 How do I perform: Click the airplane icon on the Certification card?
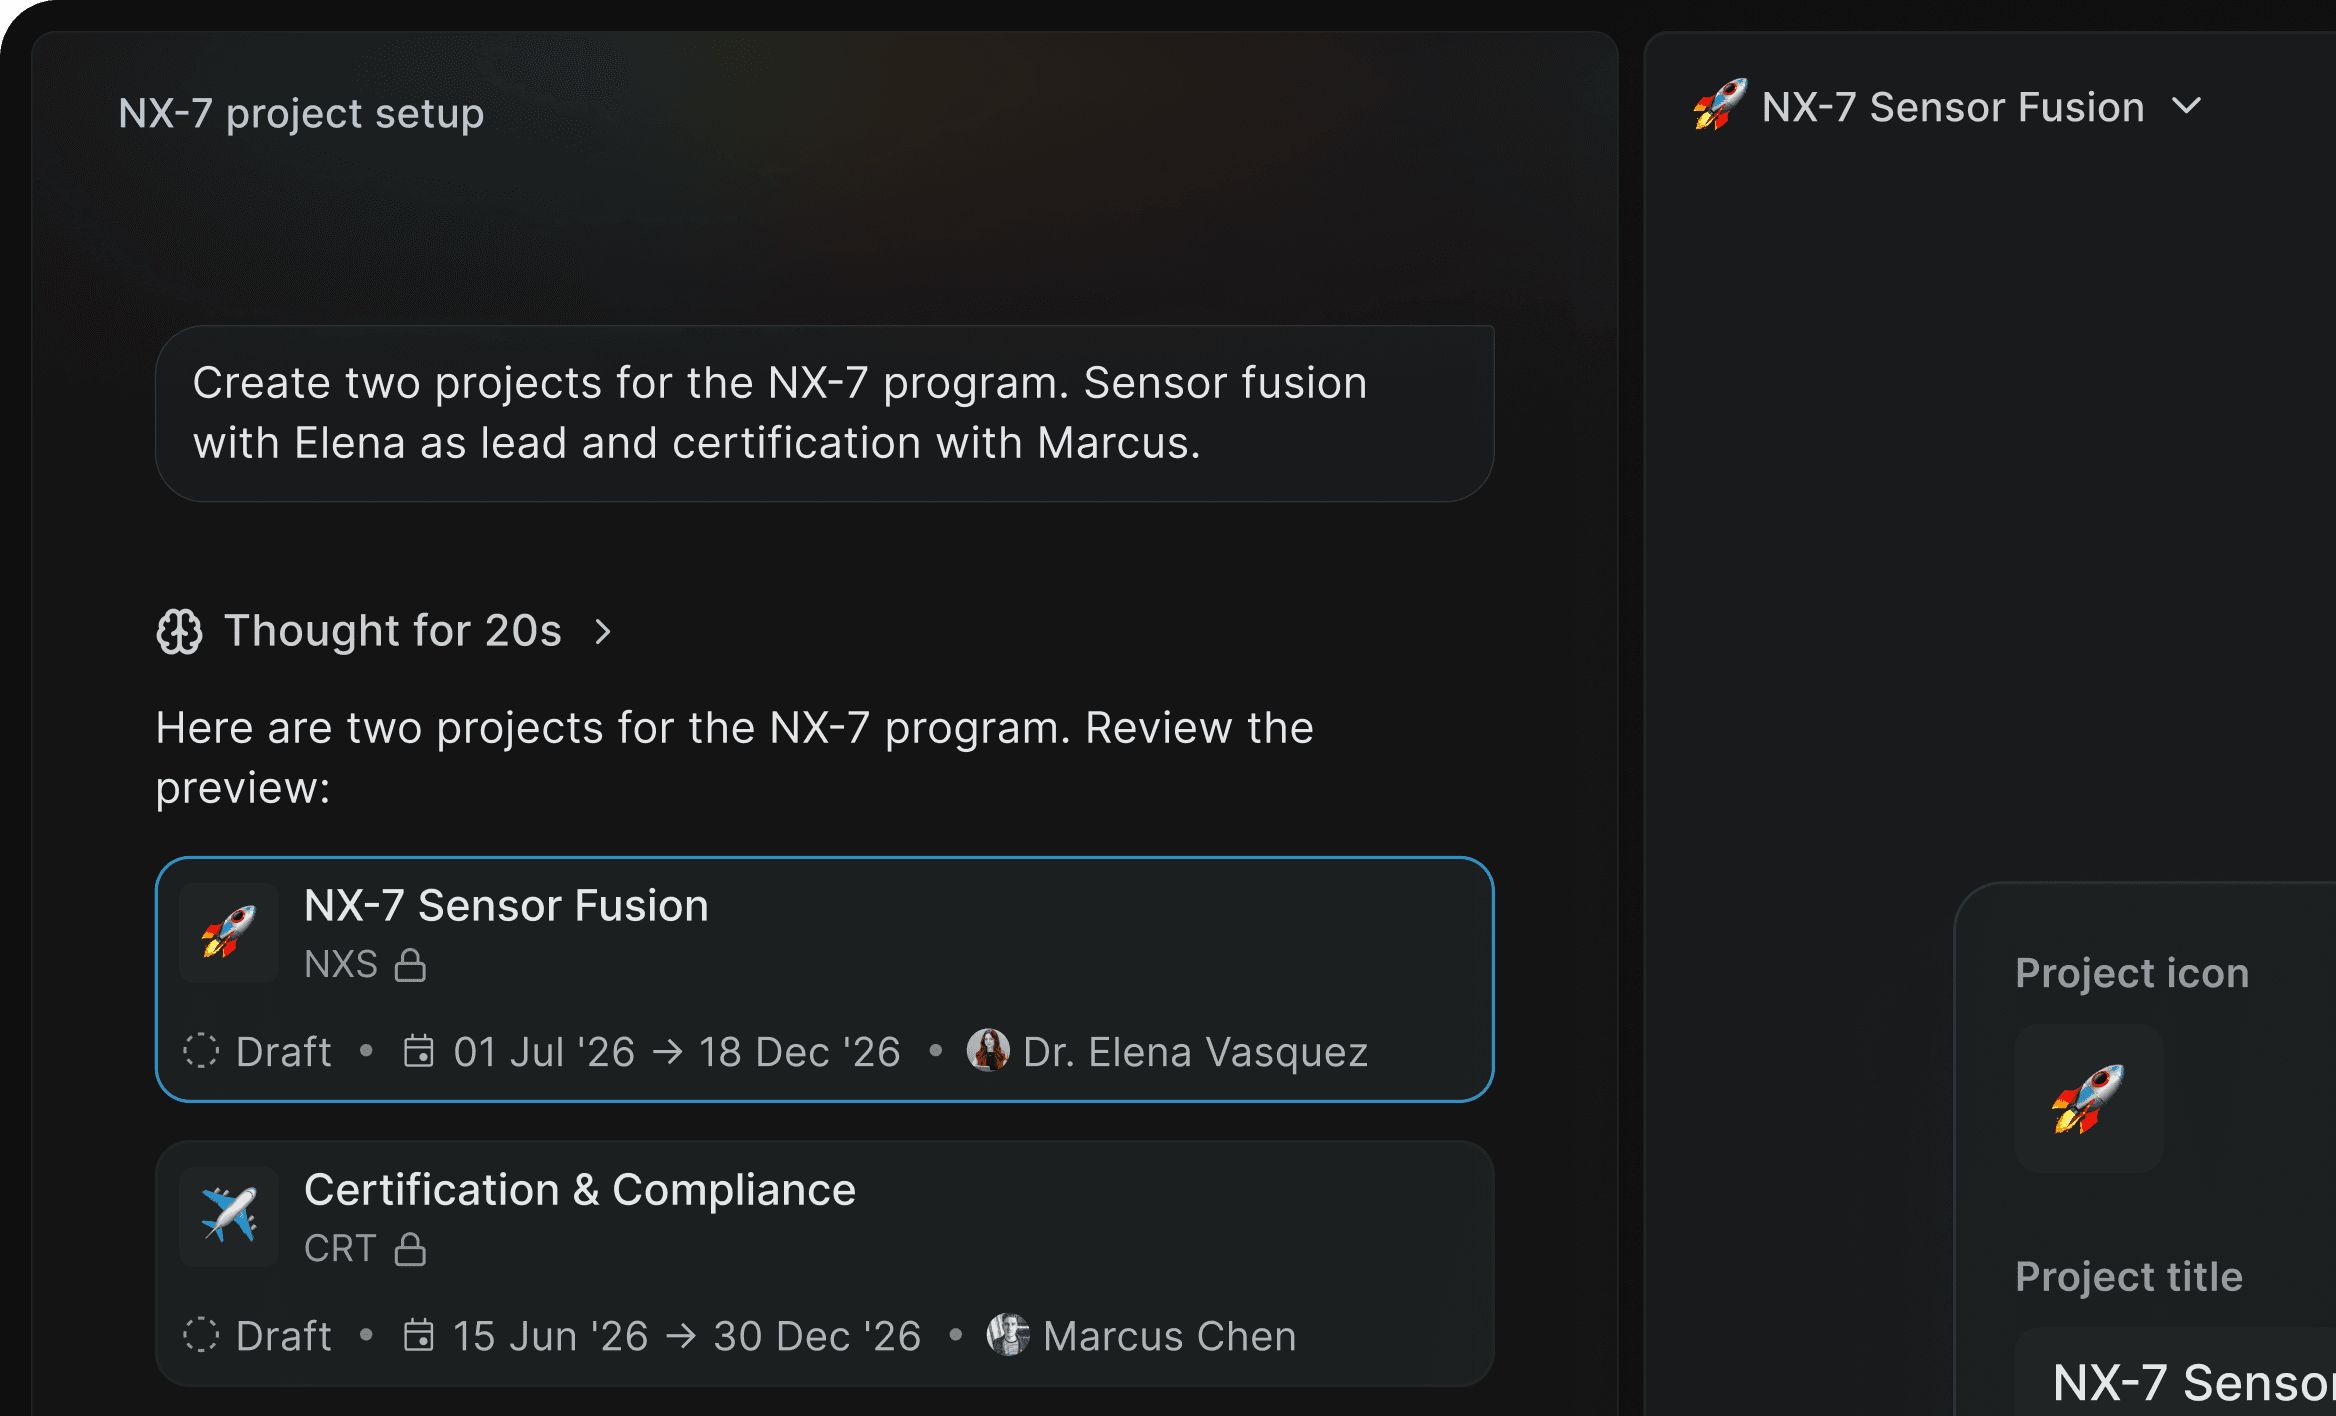coord(229,1216)
